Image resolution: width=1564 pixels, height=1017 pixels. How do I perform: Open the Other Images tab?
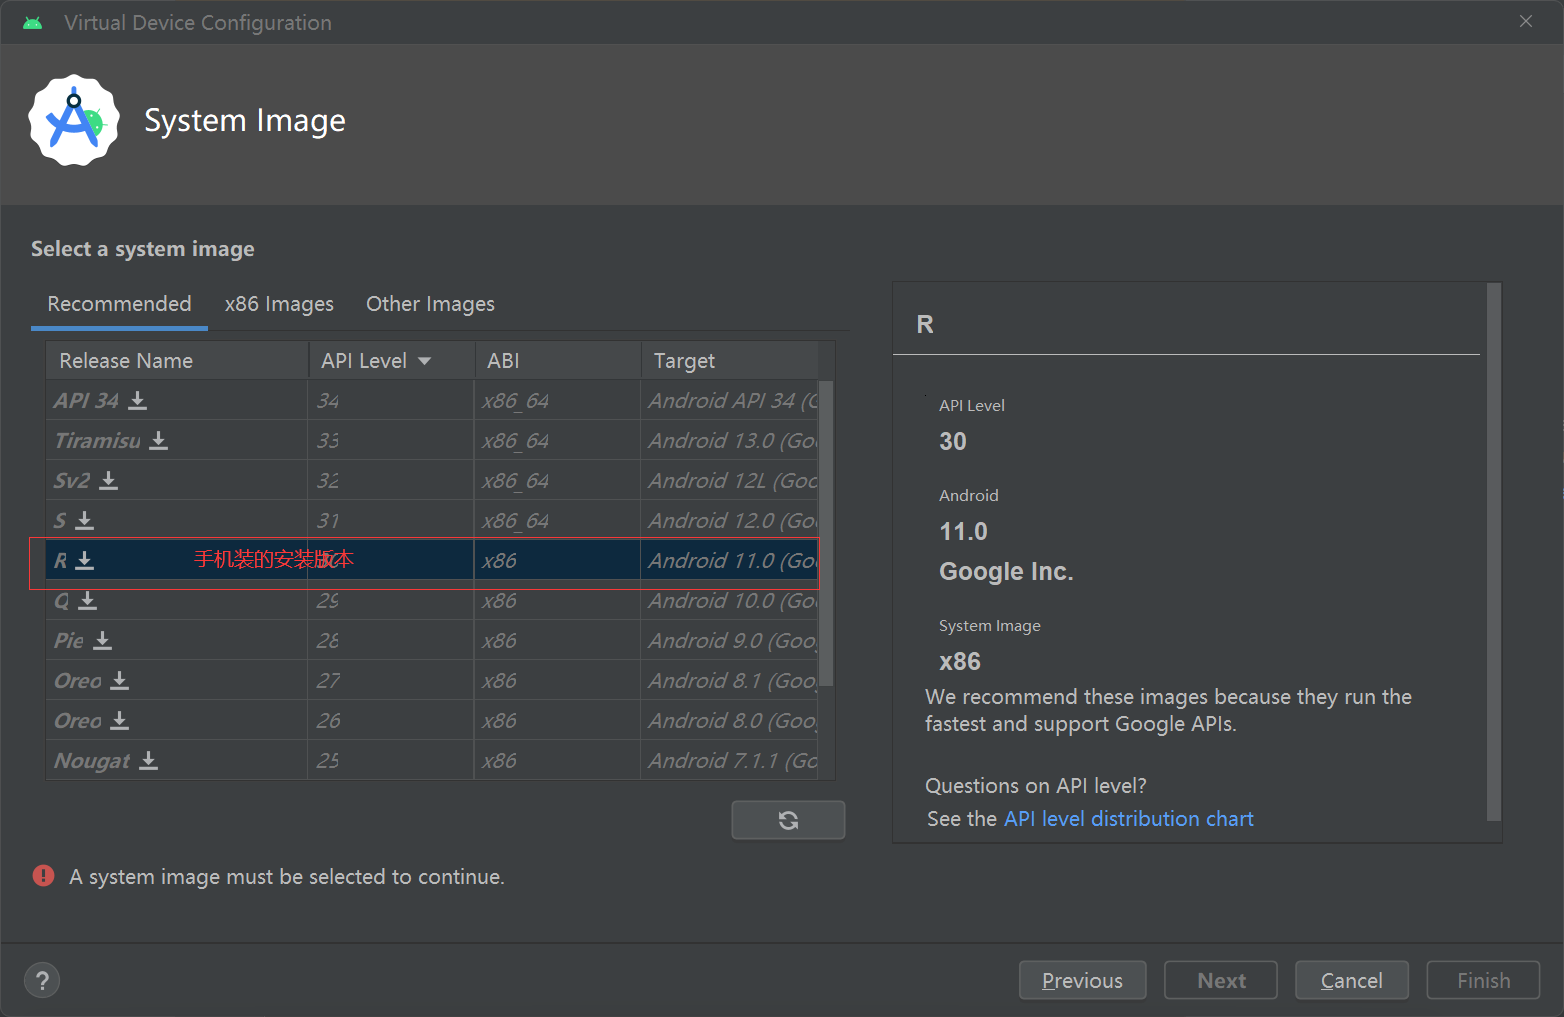[430, 304]
